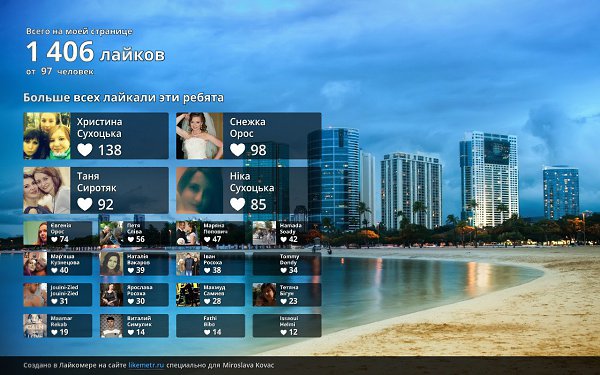Image resolution: width=600 pixels, height=375 pixels.
Task: Click the heart icon beside 138 likes
Action: click(85, 150)
